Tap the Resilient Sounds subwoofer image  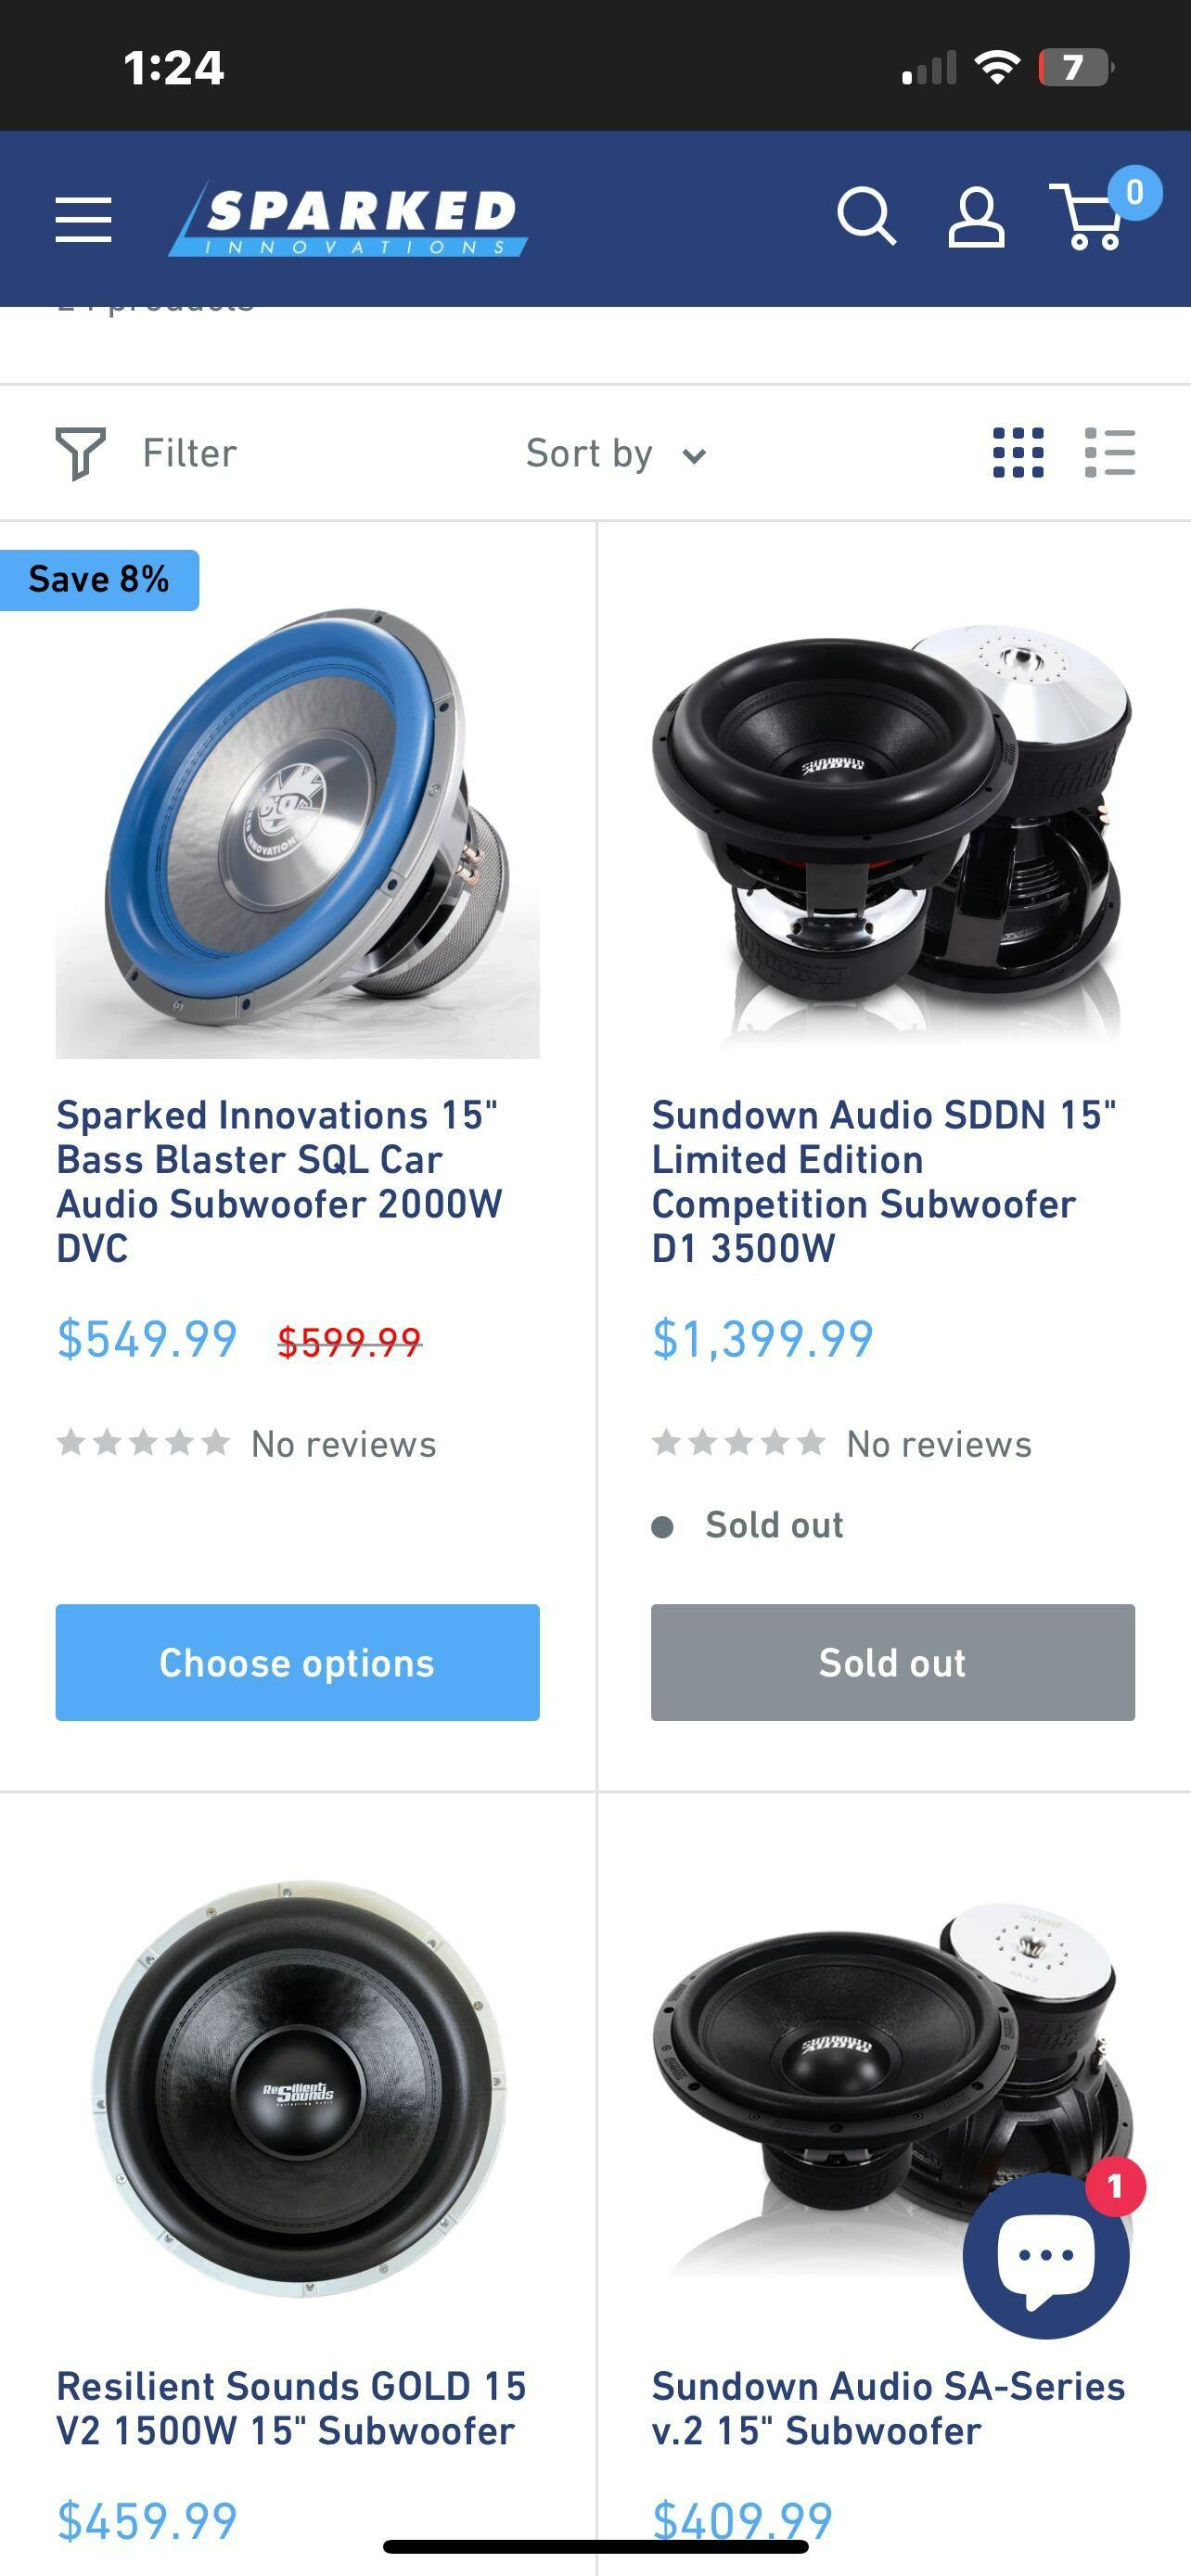click(297, 2089)
